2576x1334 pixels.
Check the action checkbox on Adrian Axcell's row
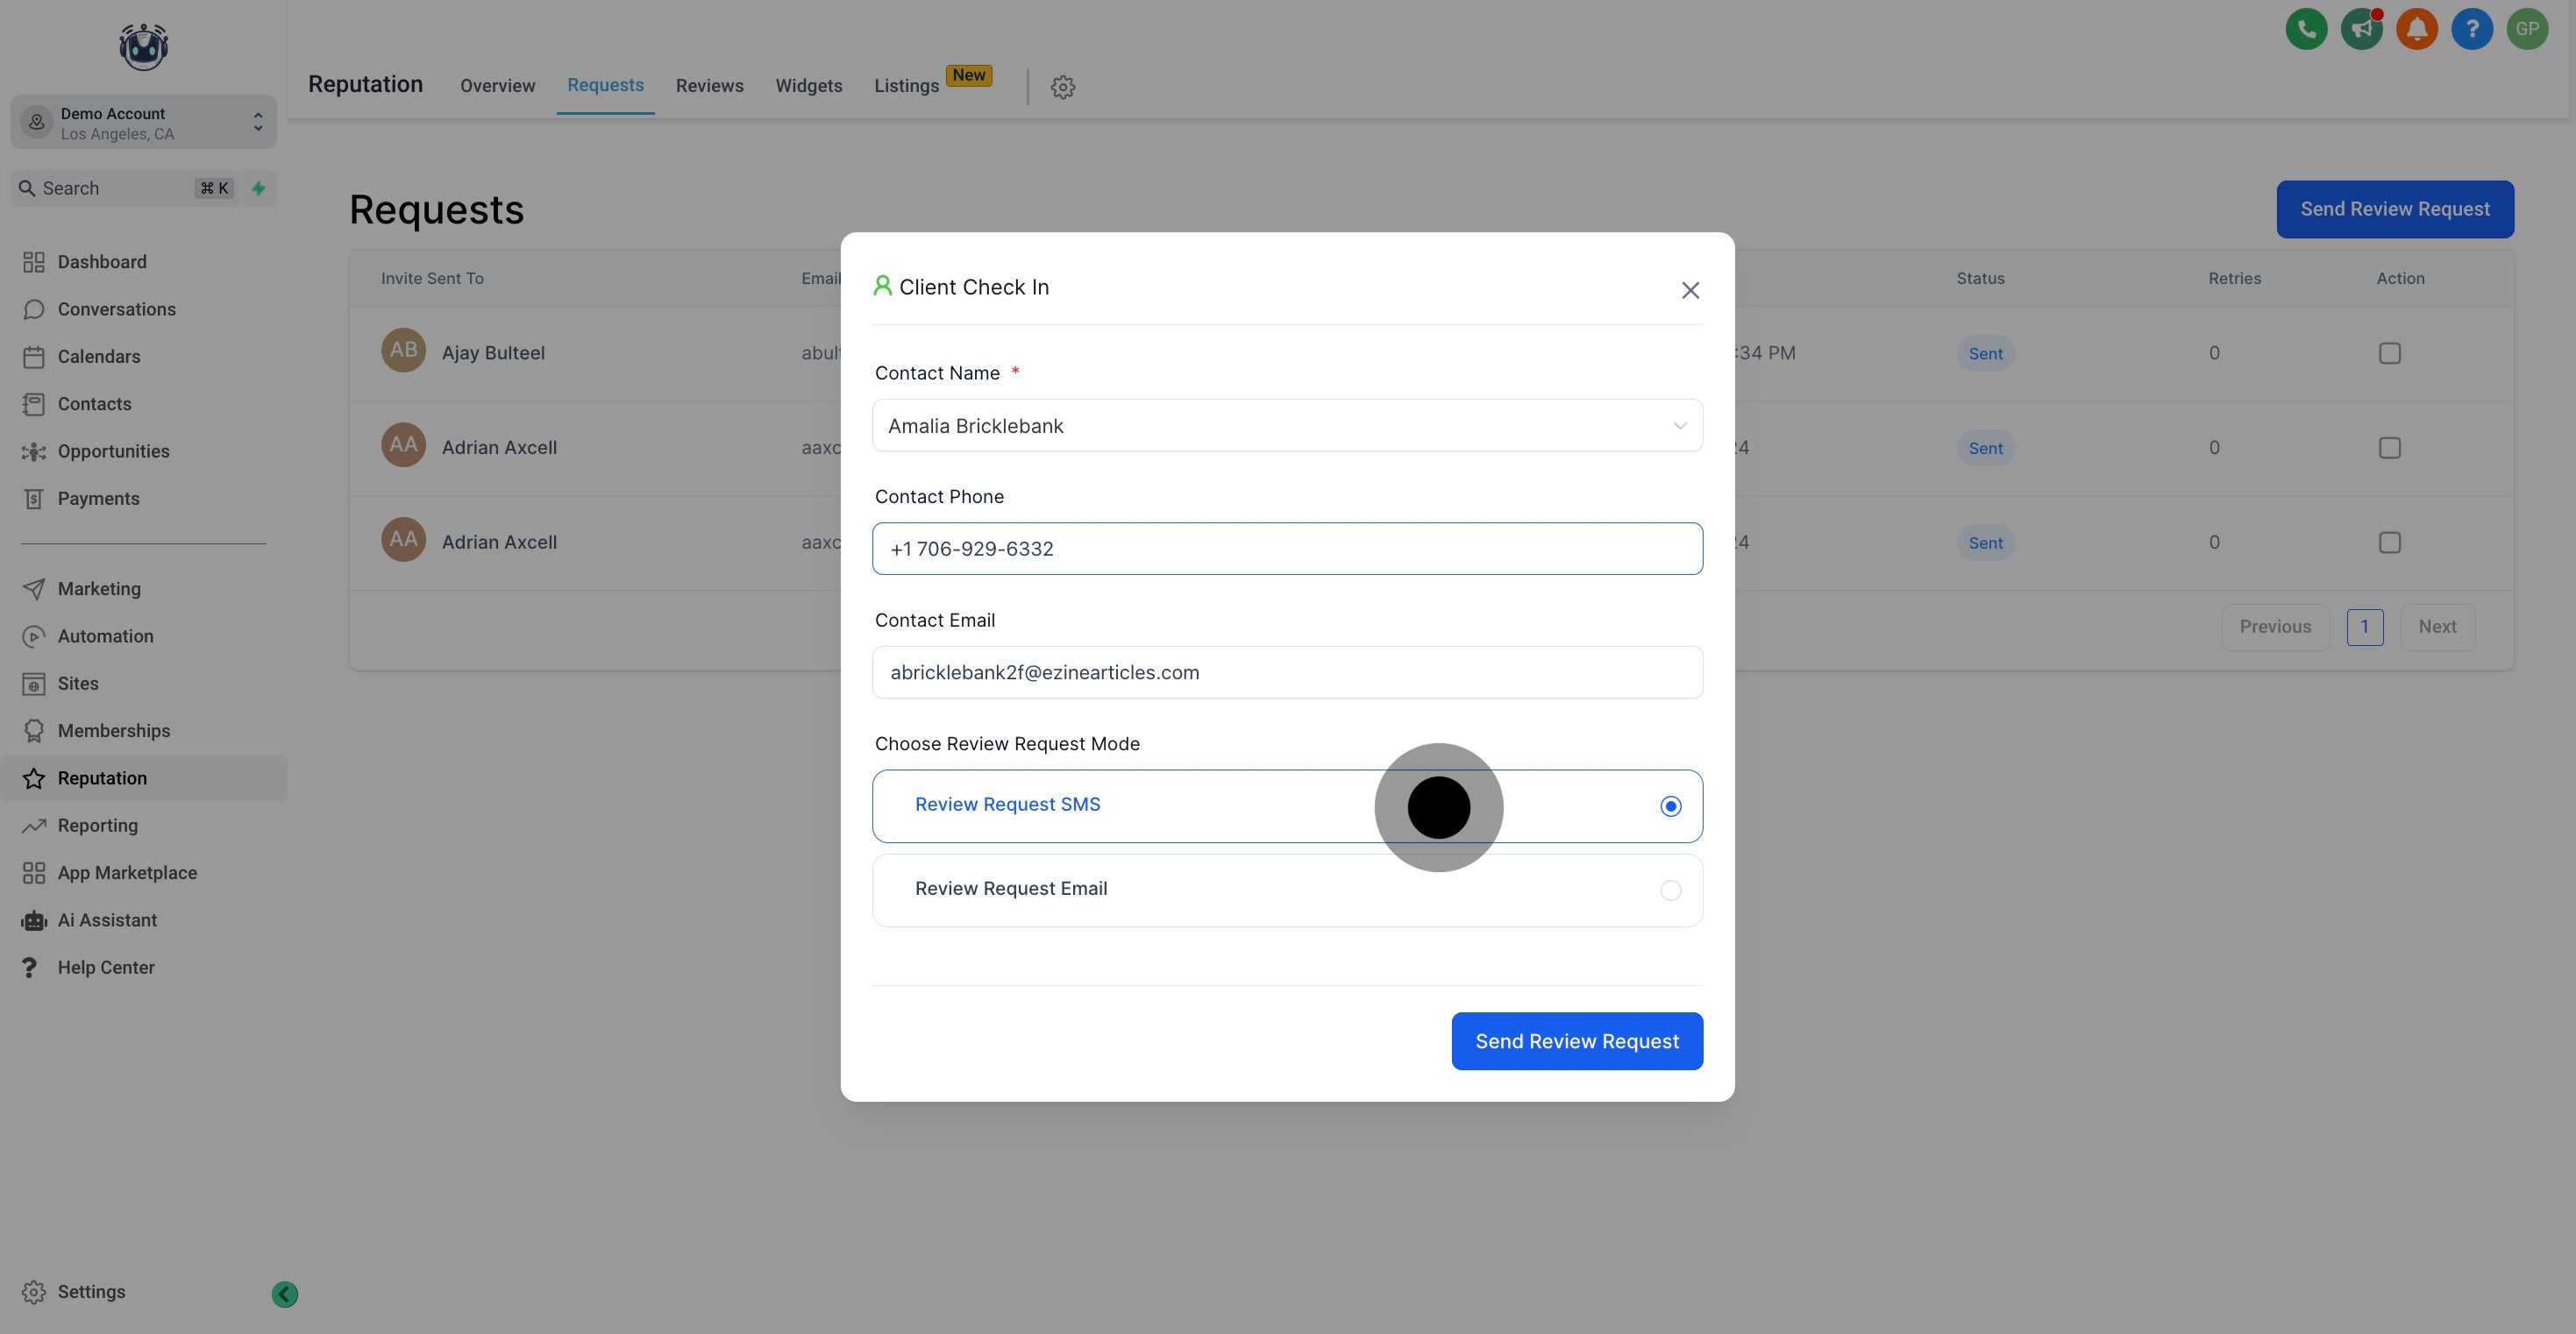(2390, 448)
